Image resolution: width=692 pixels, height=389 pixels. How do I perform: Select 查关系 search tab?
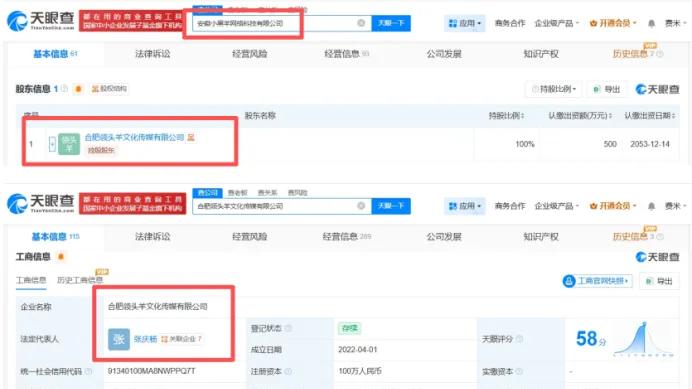267,193
